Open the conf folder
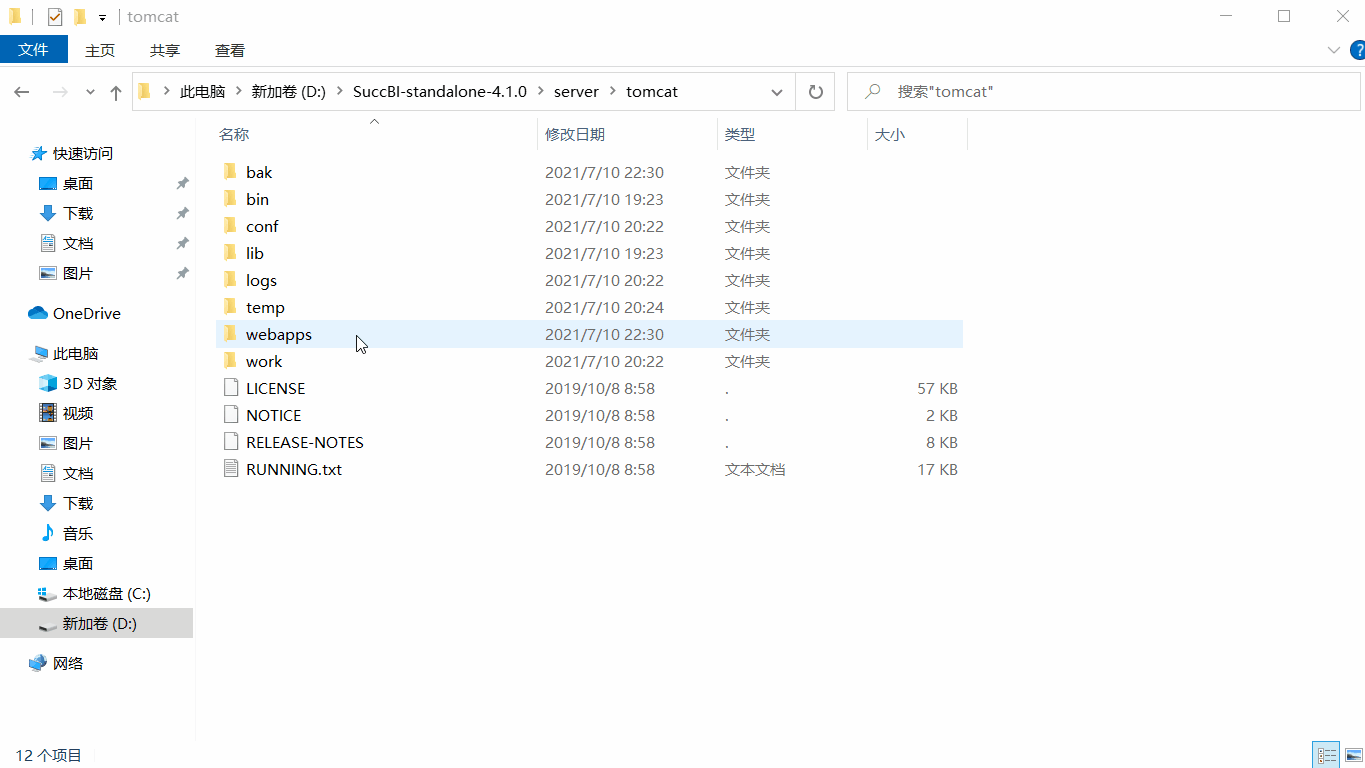 point(262,226)
